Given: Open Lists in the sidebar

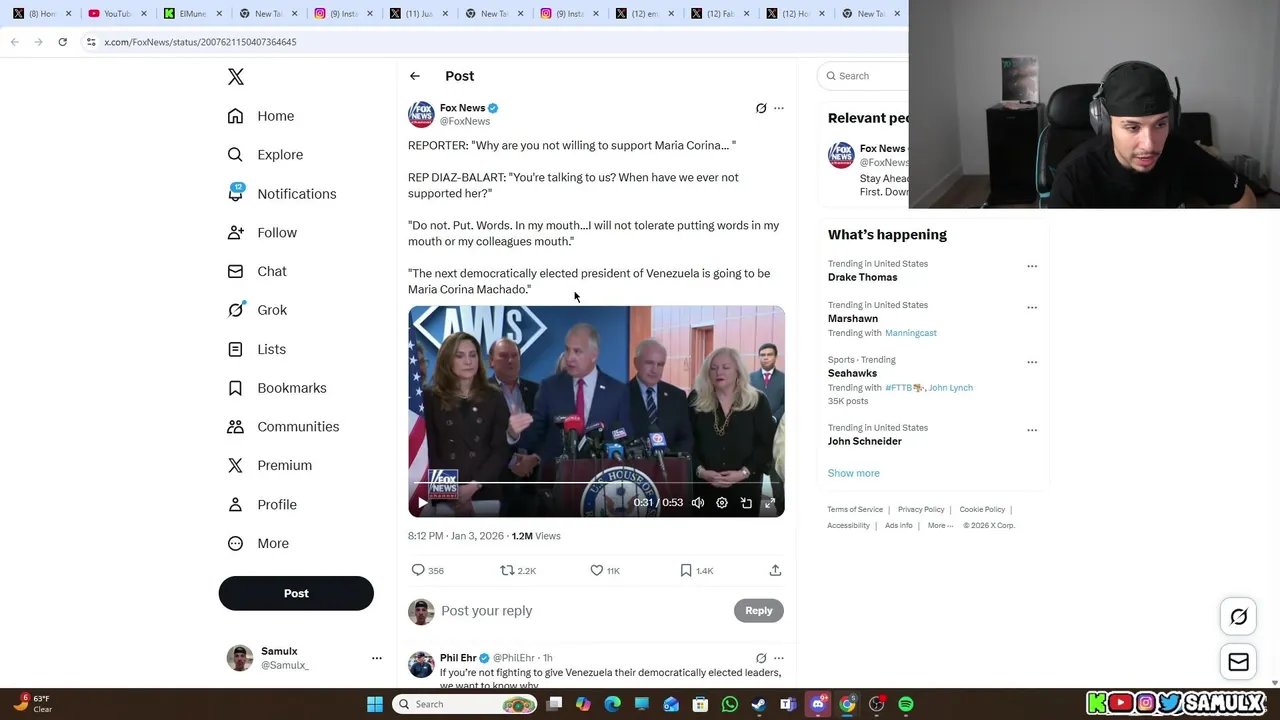Looking at the screenshot, I should point(257,349).
